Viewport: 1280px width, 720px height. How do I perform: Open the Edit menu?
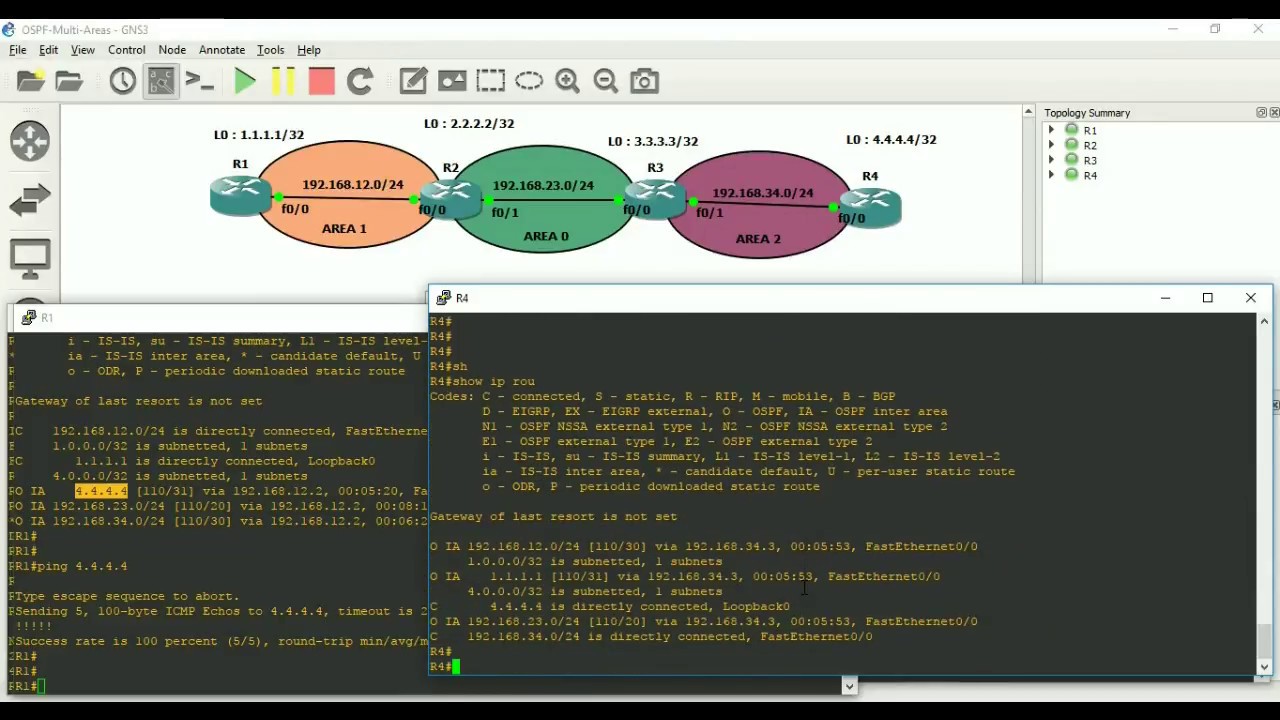pyautogui.click(x=48, y=50)
